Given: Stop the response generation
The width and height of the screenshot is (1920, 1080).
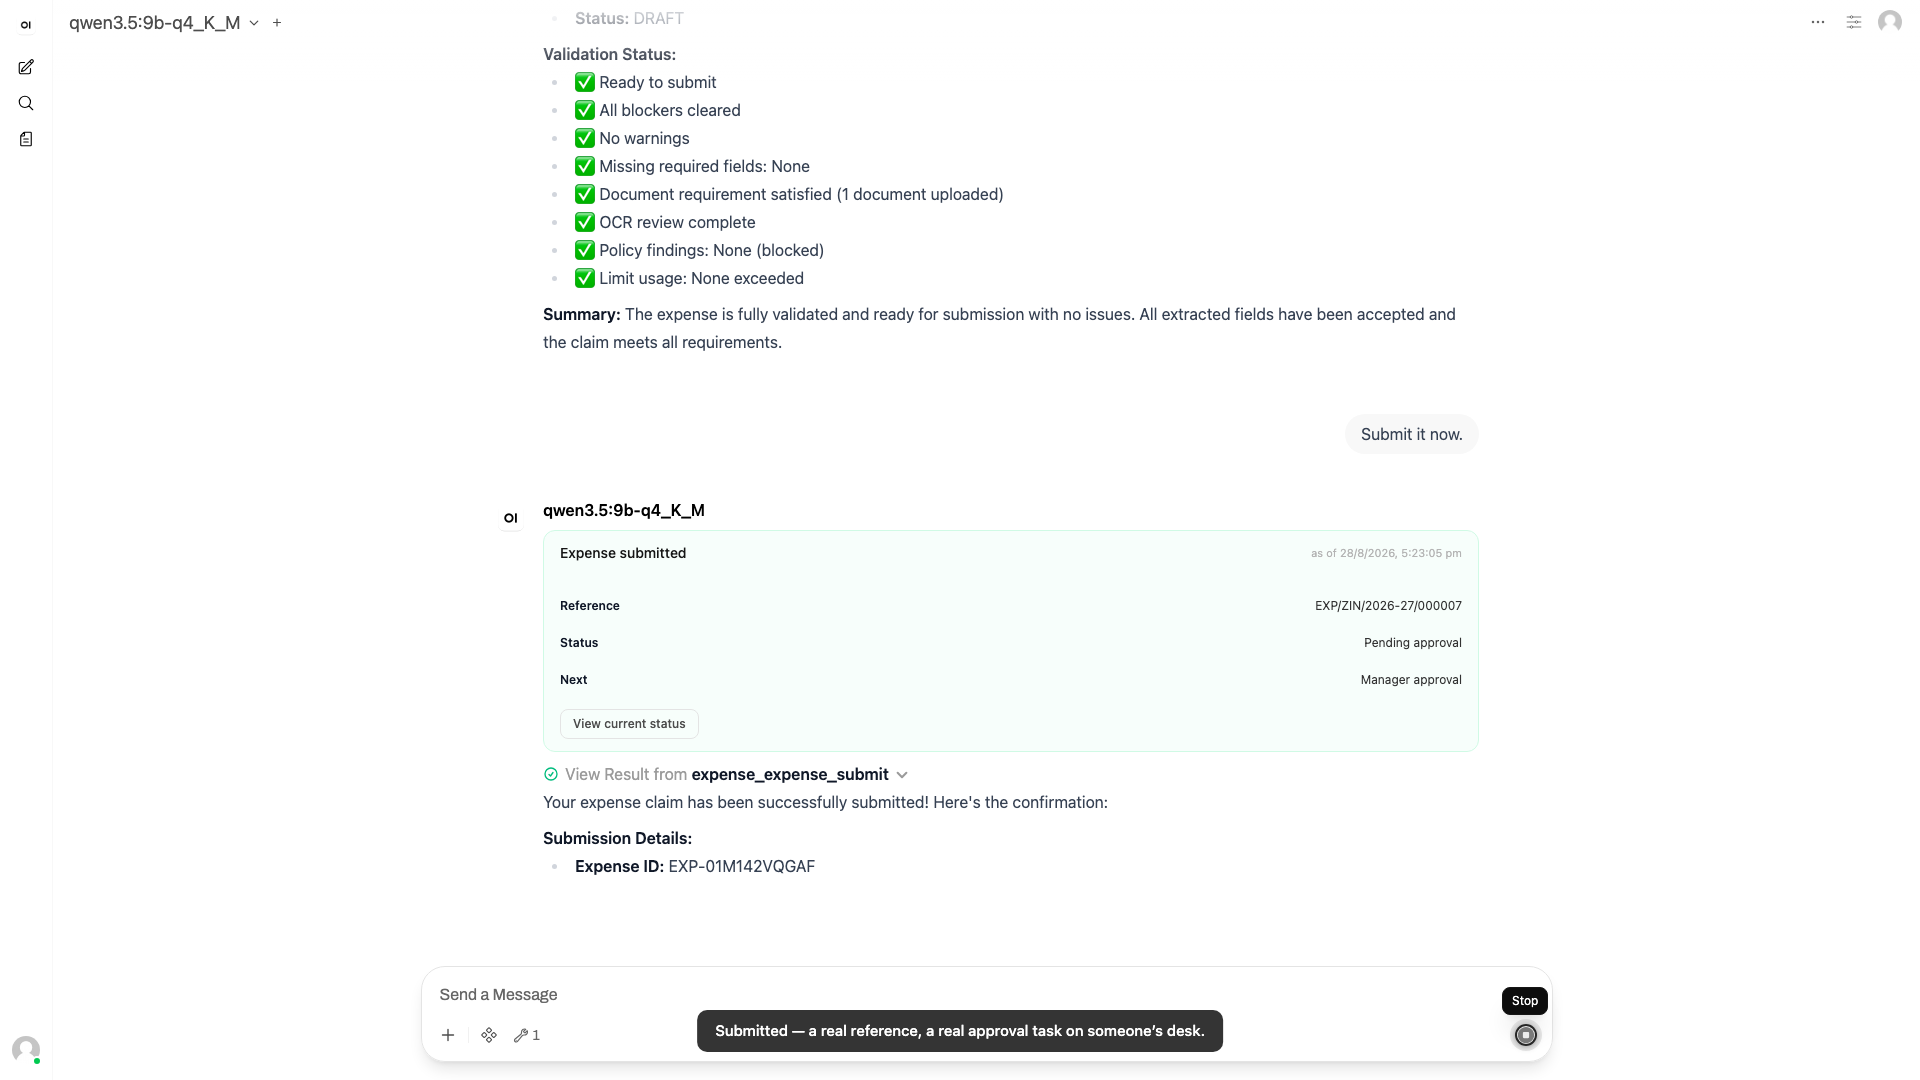Looking at the screenshot, I should point(1526,1035).
